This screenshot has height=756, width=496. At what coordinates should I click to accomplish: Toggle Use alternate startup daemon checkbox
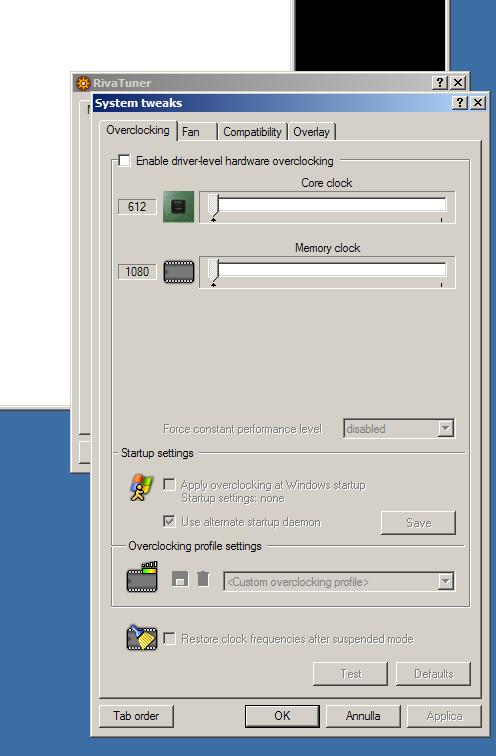tap(169, 521)
